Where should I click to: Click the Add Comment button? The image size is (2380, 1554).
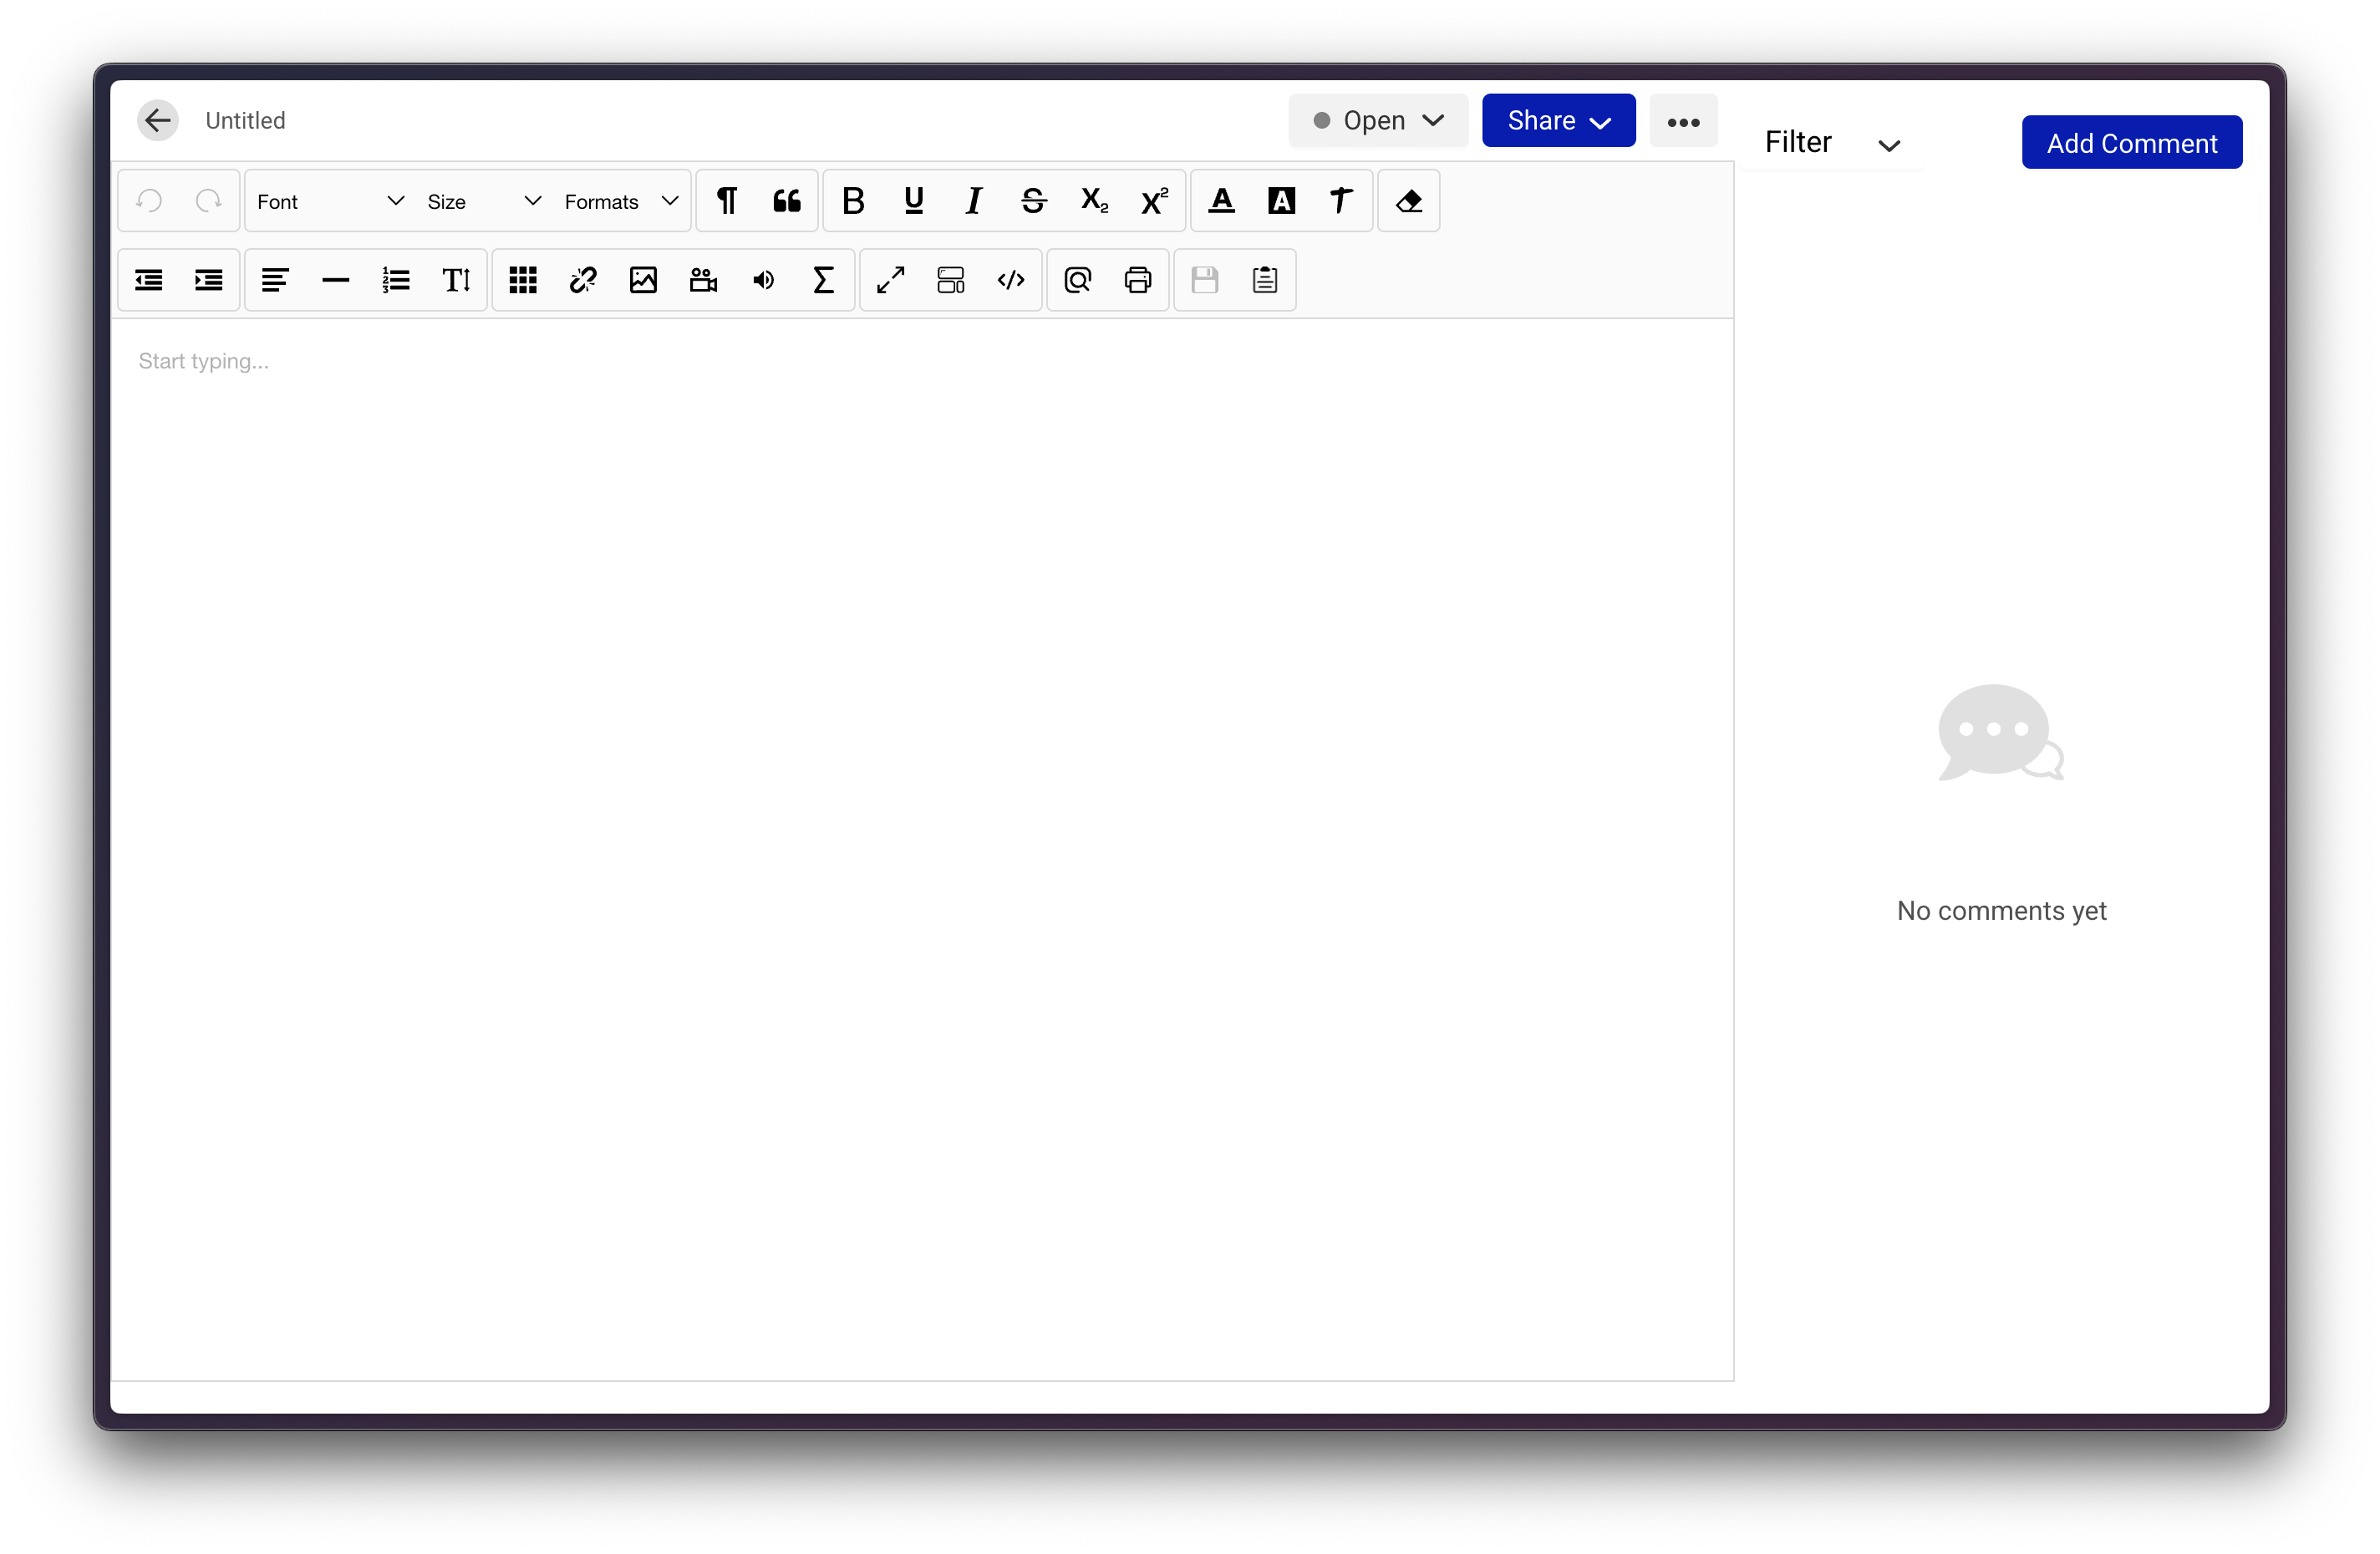pos(2132,143)
